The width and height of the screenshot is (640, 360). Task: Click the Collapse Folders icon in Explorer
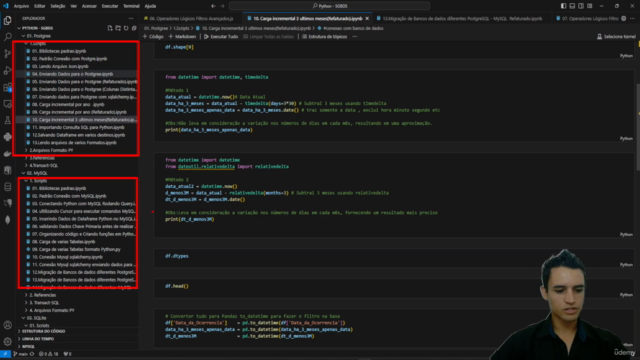[x=134, y=28]
